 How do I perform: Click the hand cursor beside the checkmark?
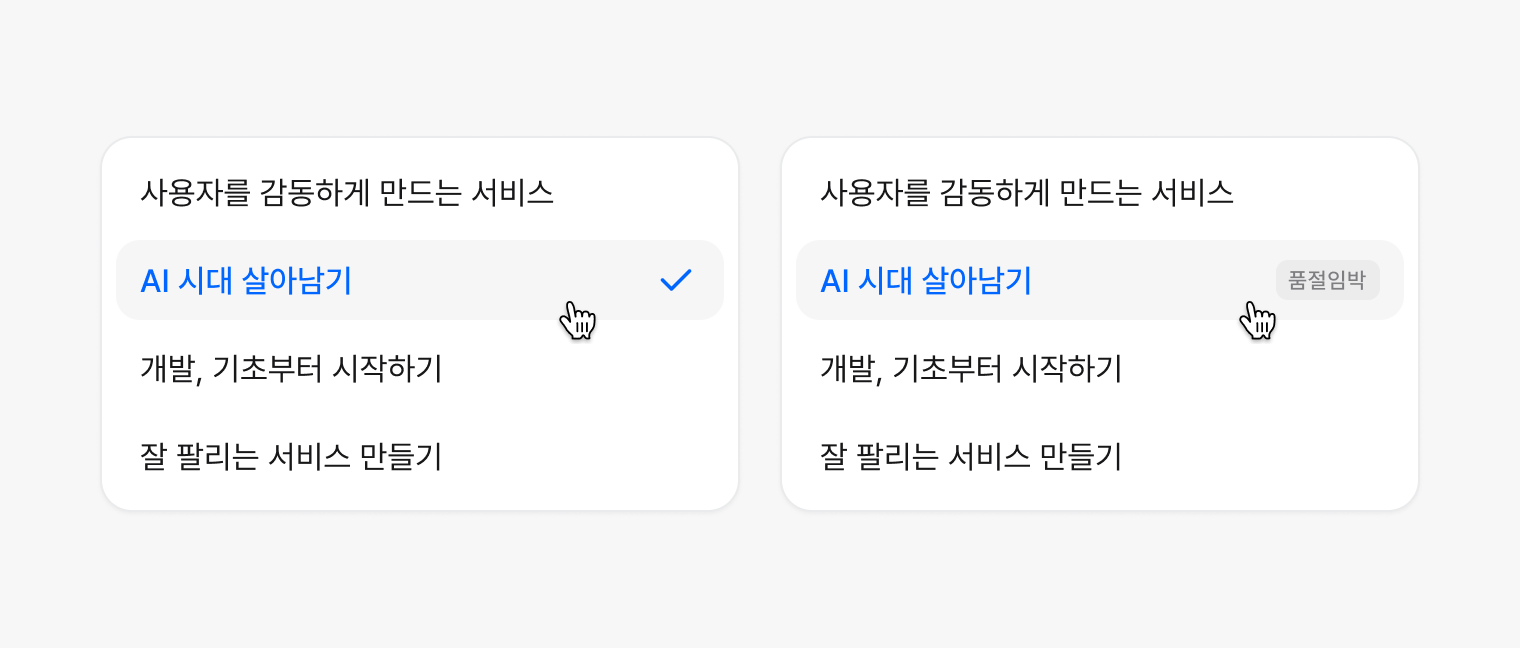click(577, 320)
